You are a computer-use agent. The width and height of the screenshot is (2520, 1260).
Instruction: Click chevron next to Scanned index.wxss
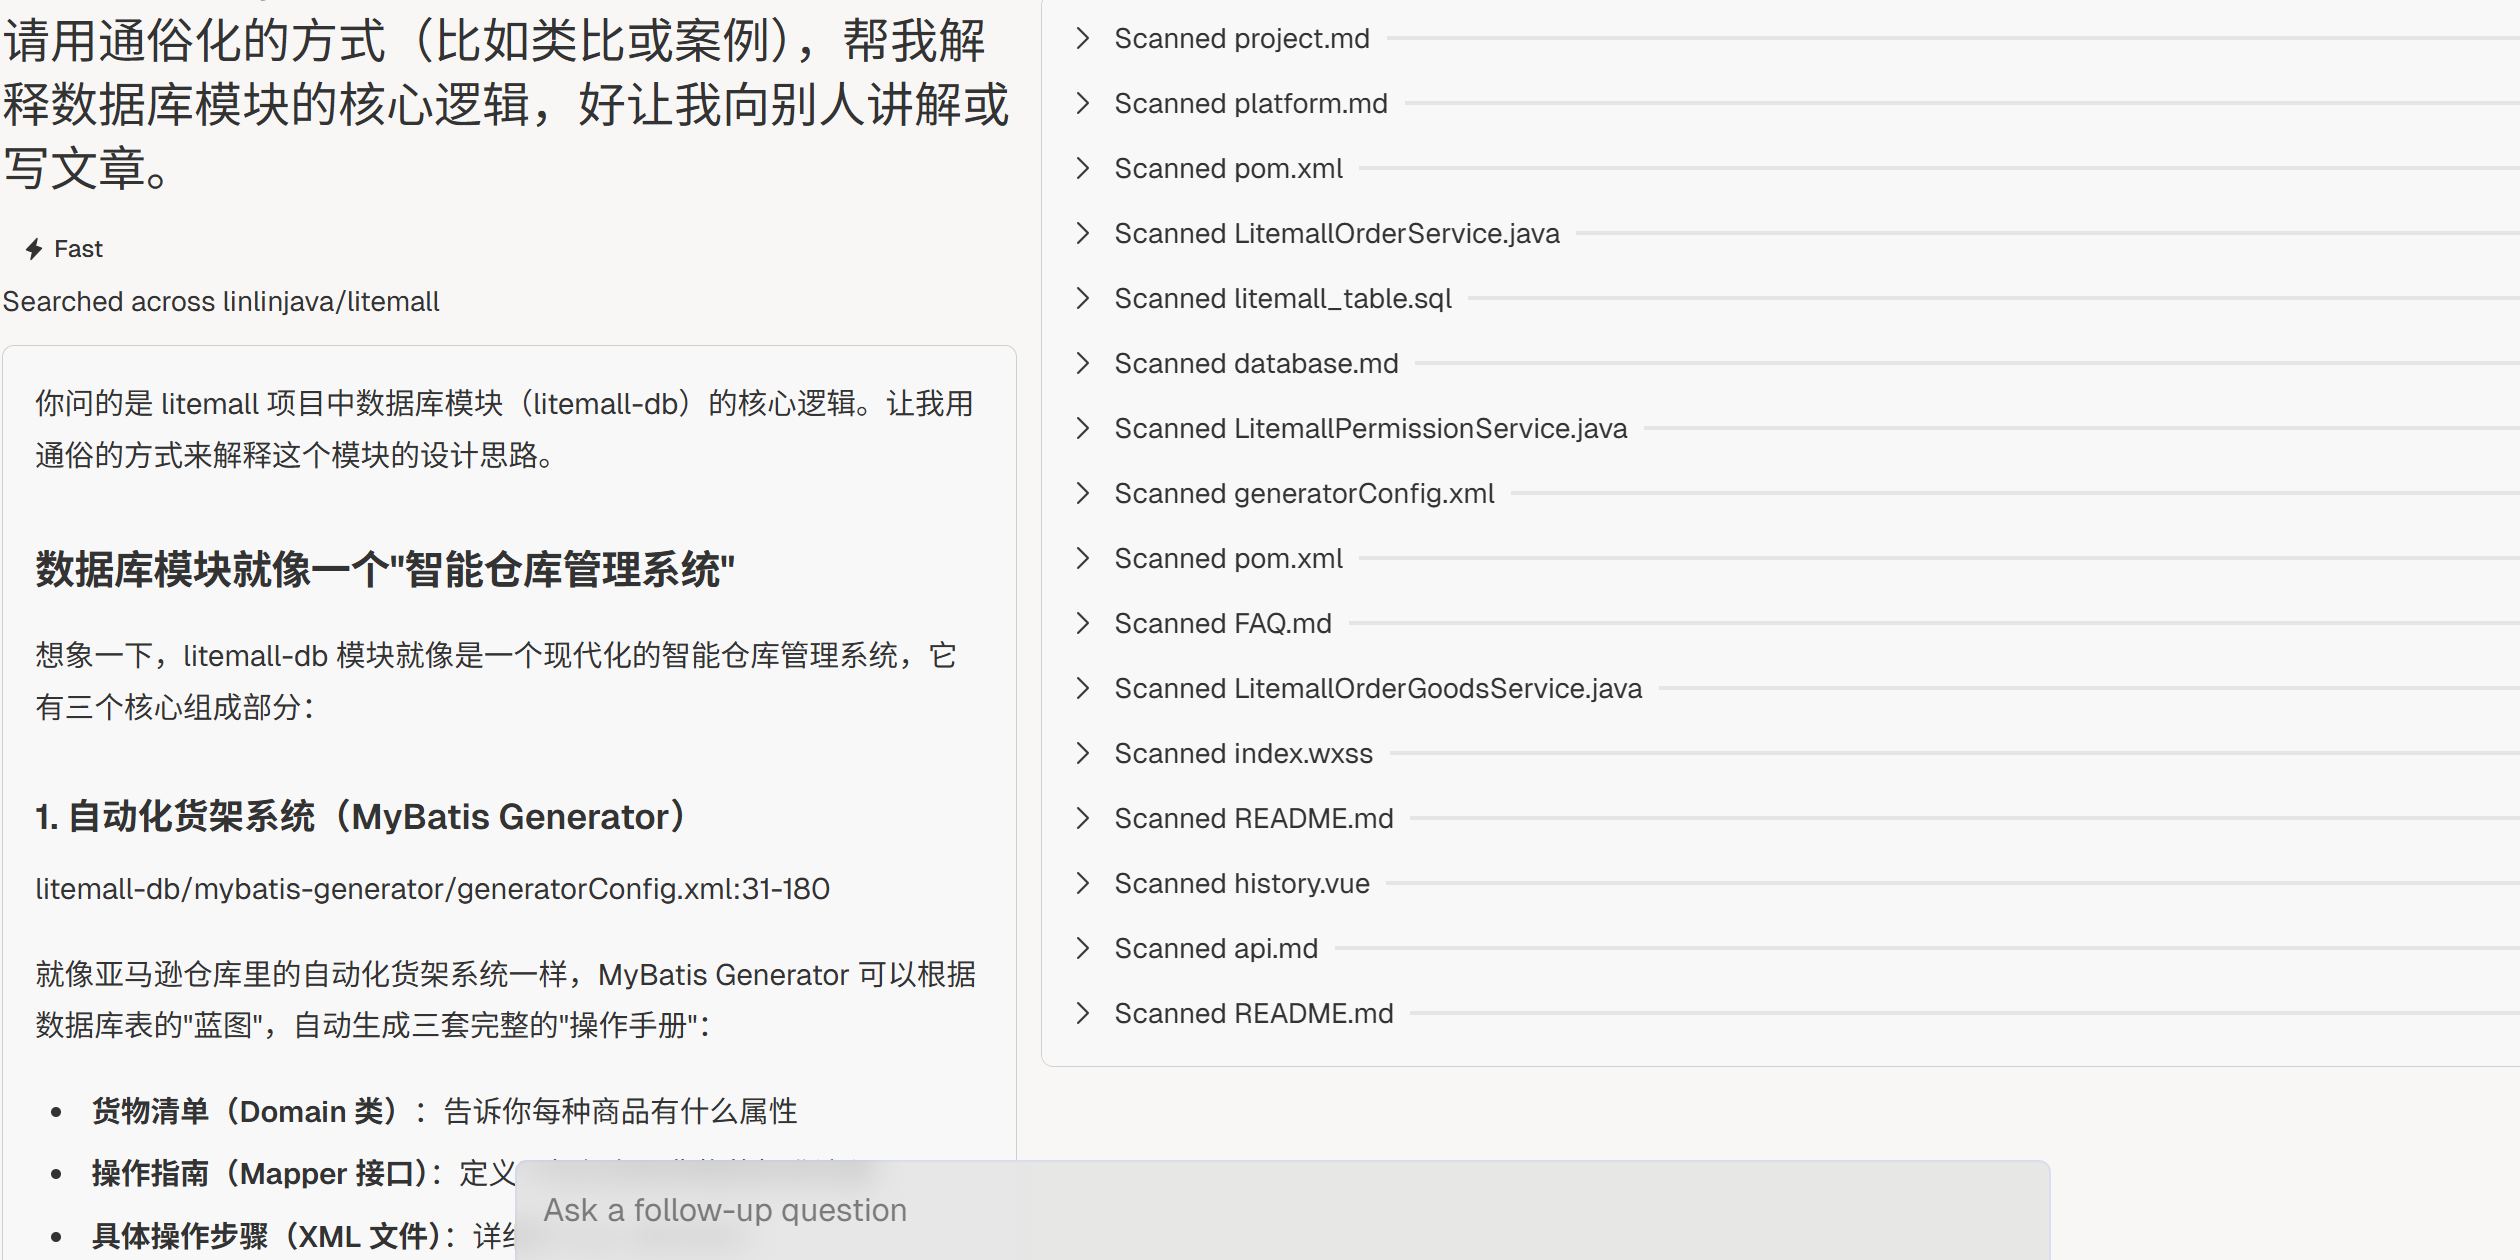1082,753
